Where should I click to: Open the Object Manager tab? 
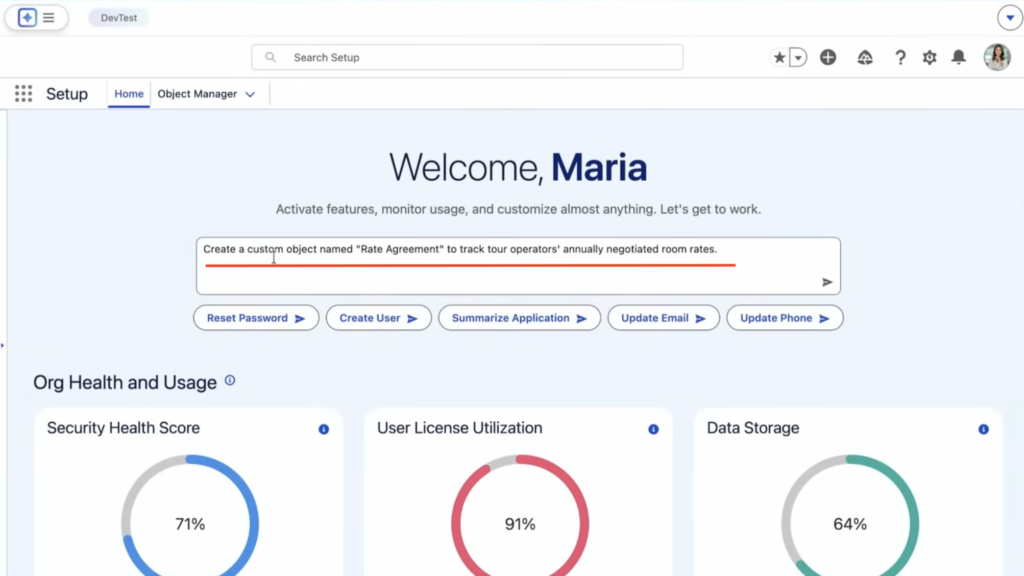coord(197,94)
